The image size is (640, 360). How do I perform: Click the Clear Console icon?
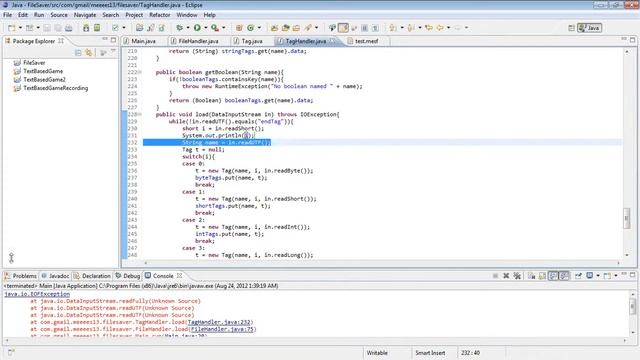(x=531, y=276)
